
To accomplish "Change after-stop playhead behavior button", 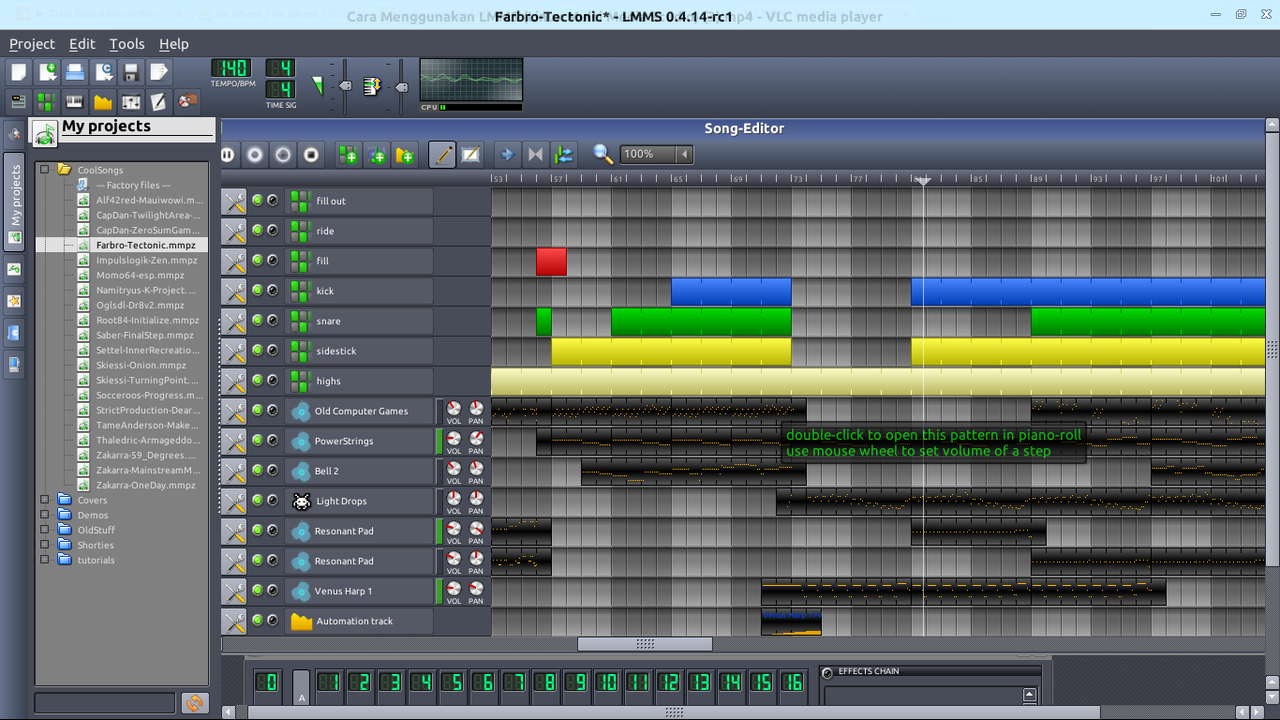I will click(563, 155).
